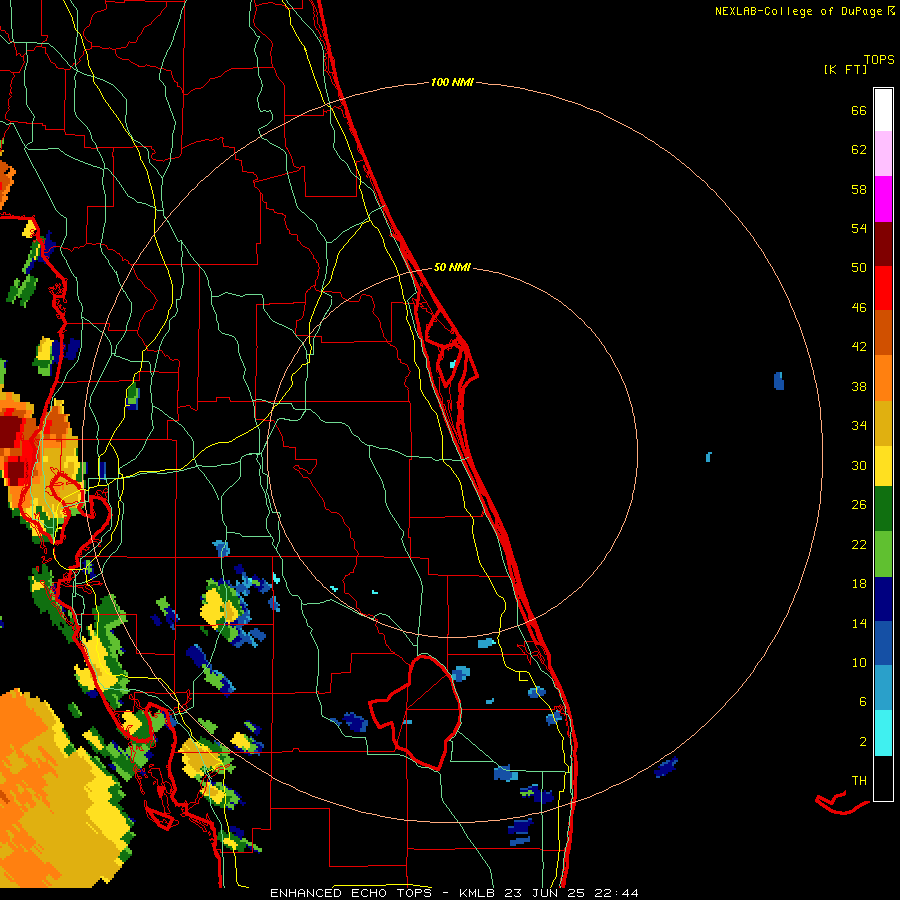Click the navy 18 kft legend swatch
Screen dimensions: 900x900
tap(883, 599)
